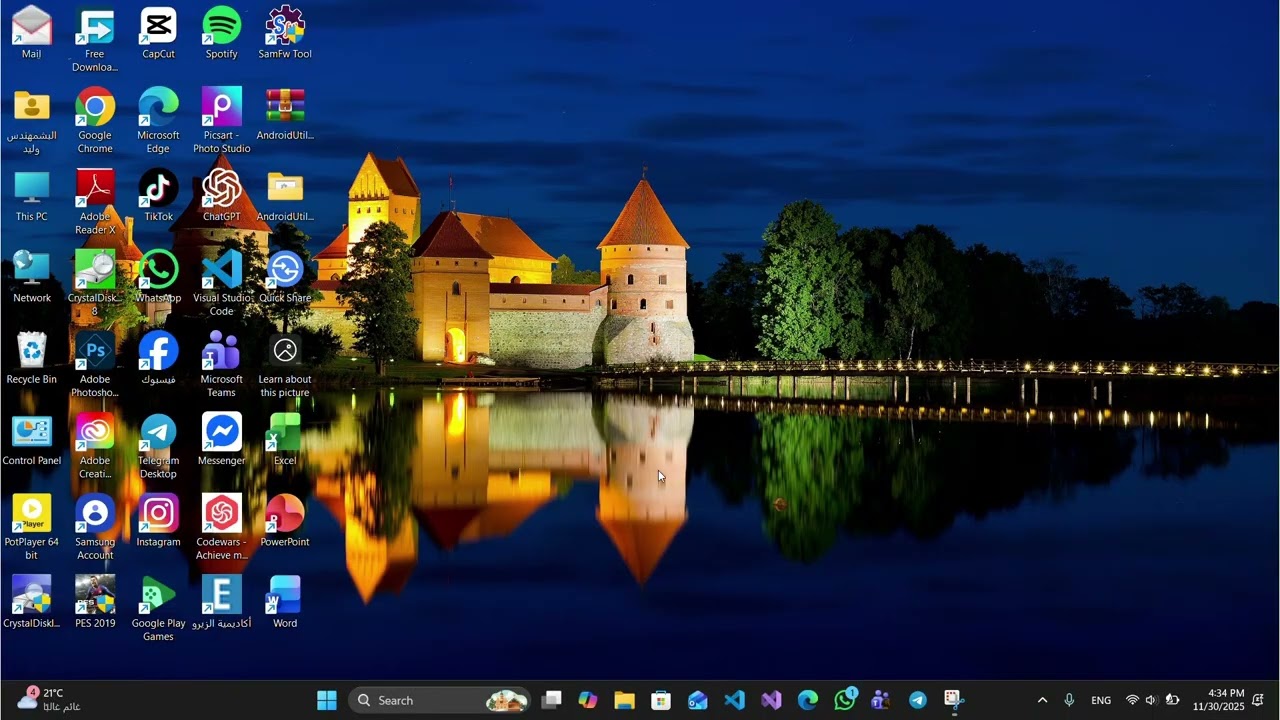Image resolution: width=1280 pixels, height=720 pixels.
Task: Open the Windows Start menu
Action: 327,700
